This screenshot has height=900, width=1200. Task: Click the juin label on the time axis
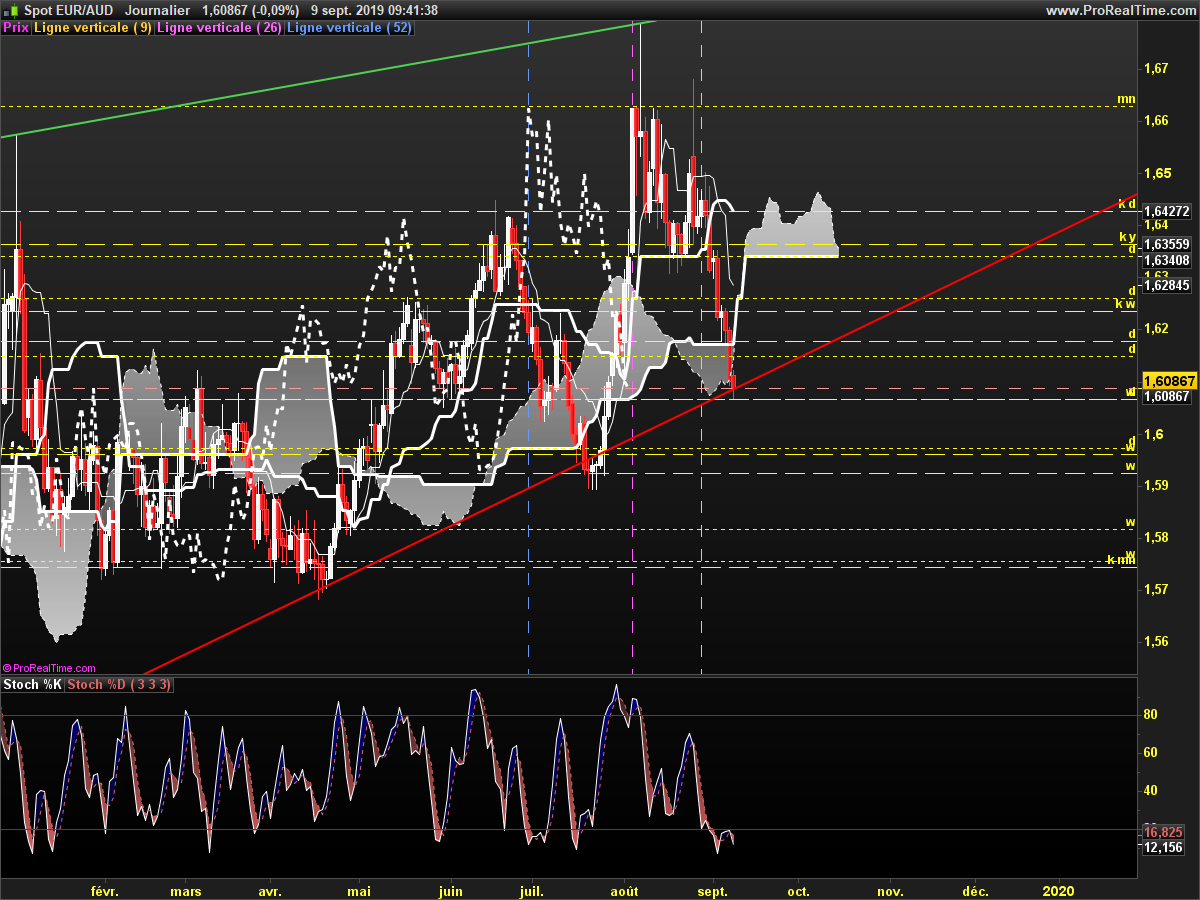[x=451, y=890]
